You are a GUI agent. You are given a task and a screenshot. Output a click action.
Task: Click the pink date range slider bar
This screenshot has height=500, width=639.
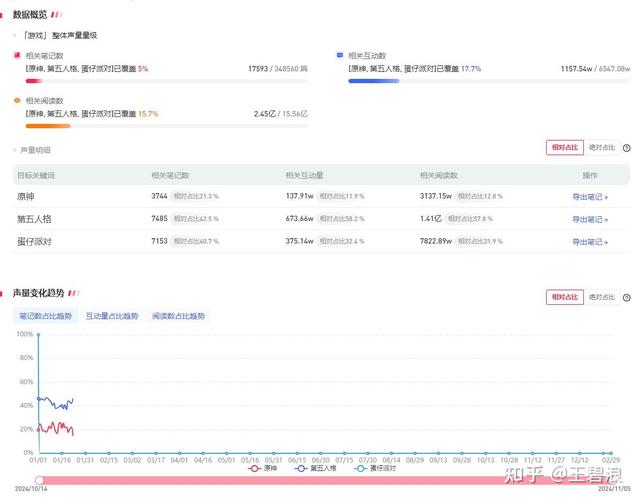tap(320, 481)
